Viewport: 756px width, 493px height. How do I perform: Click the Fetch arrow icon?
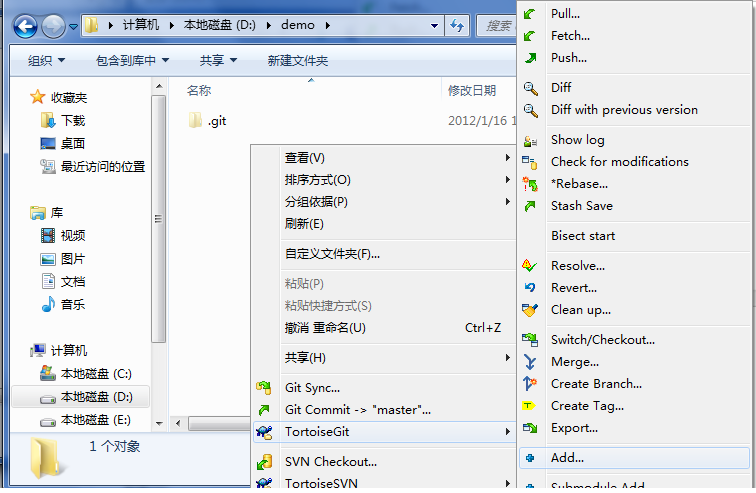click(x=529, y=36)
